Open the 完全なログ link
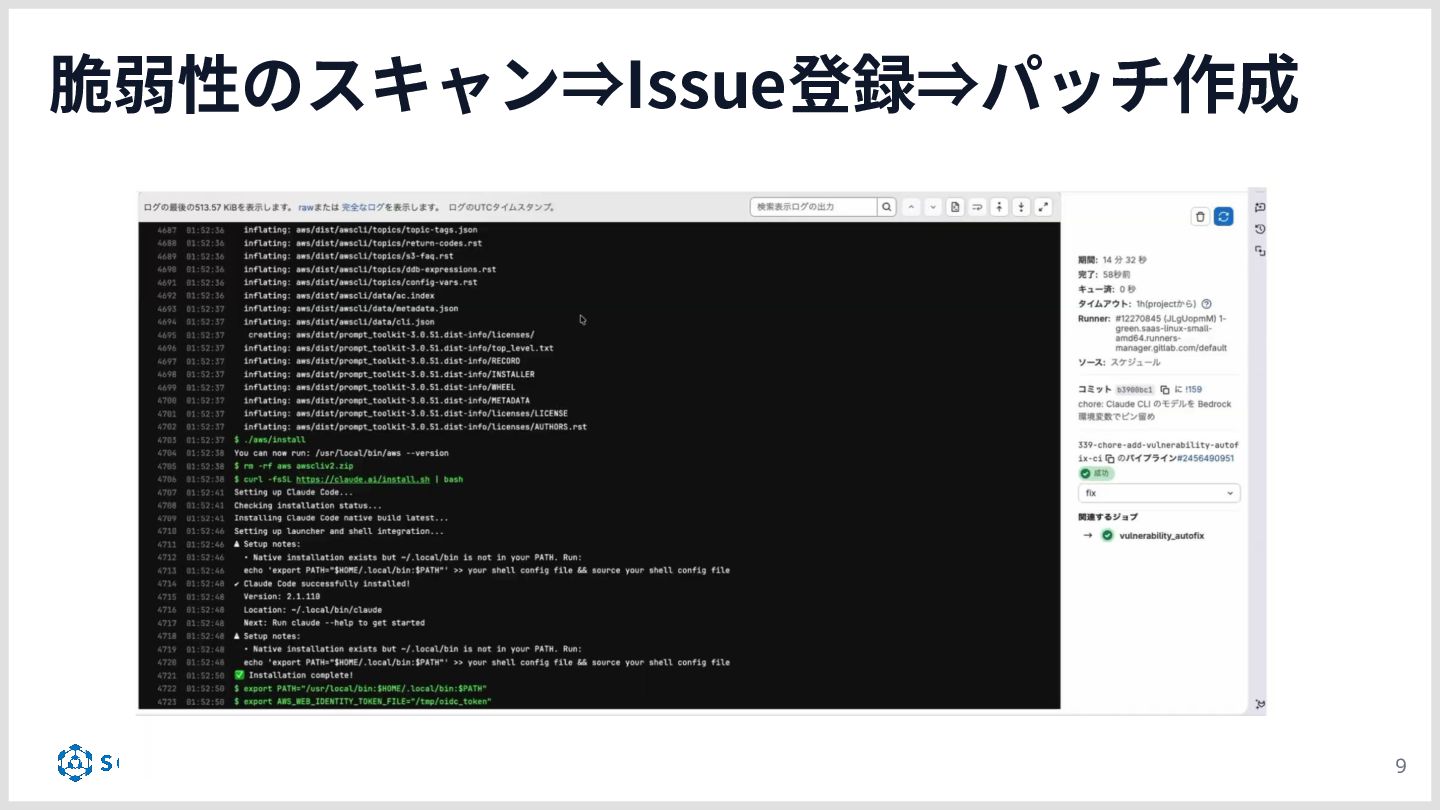The image size is (1440, 810). point(363,207)
